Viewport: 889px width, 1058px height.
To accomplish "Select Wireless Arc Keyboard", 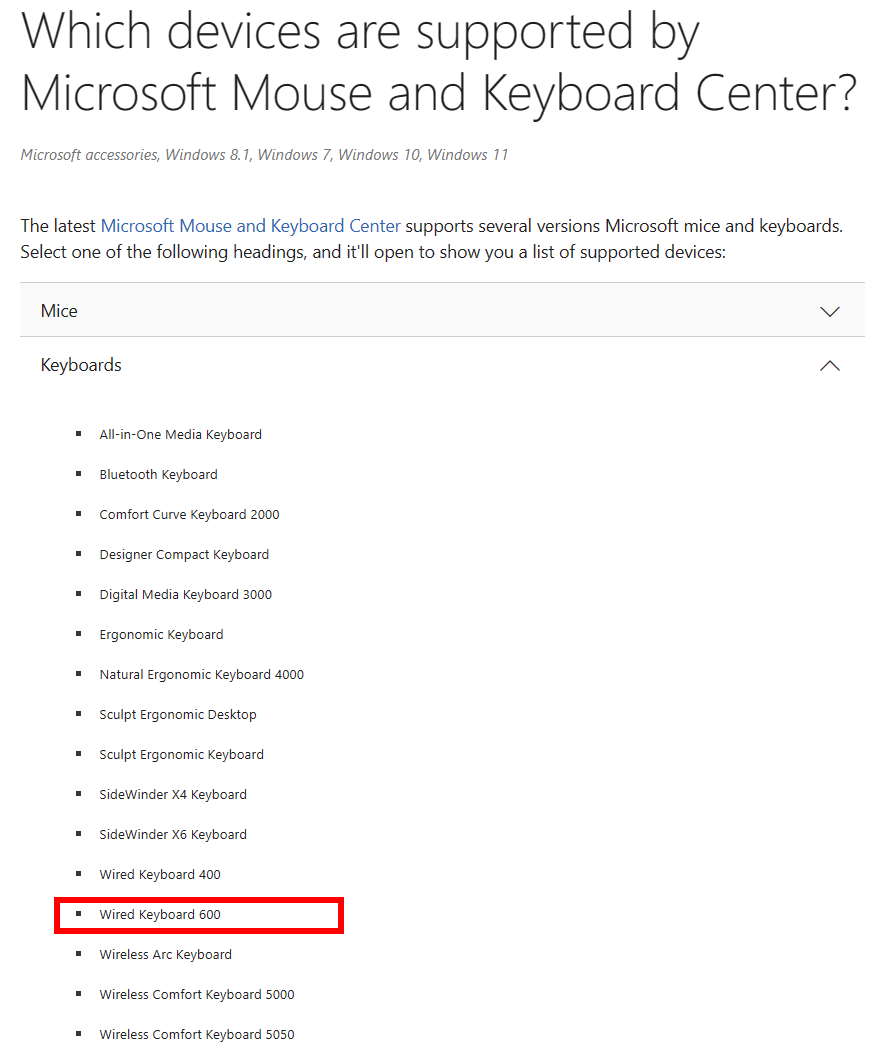I will click(165, 954).
